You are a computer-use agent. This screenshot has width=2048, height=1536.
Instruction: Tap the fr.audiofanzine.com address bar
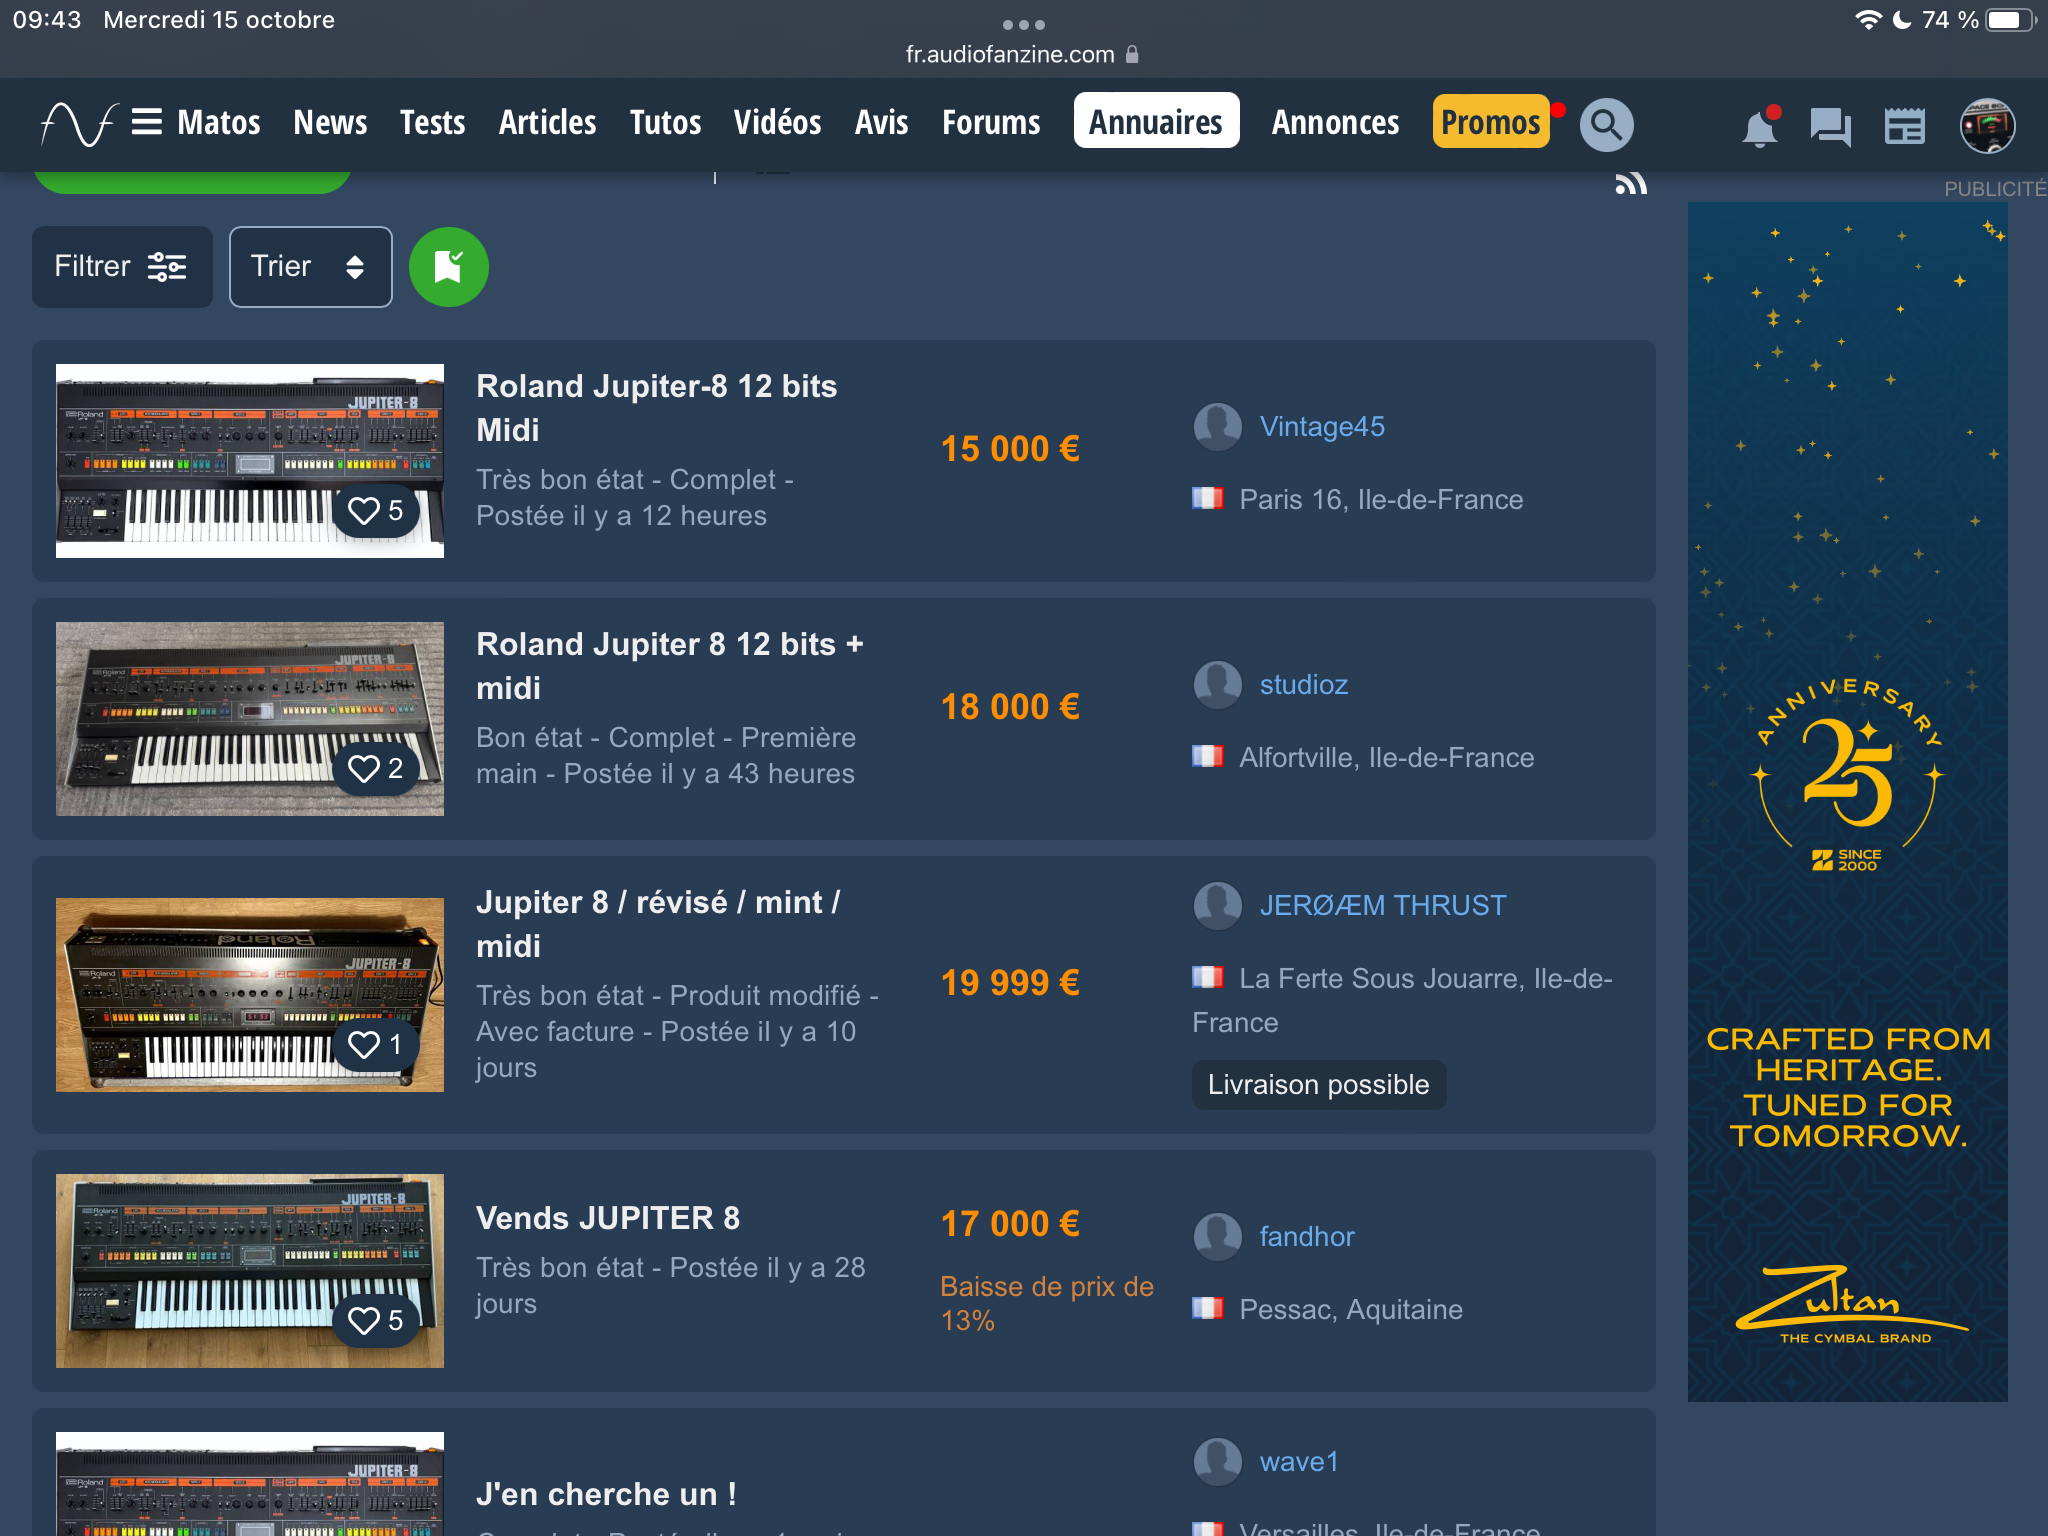(x=1020, y=55)
